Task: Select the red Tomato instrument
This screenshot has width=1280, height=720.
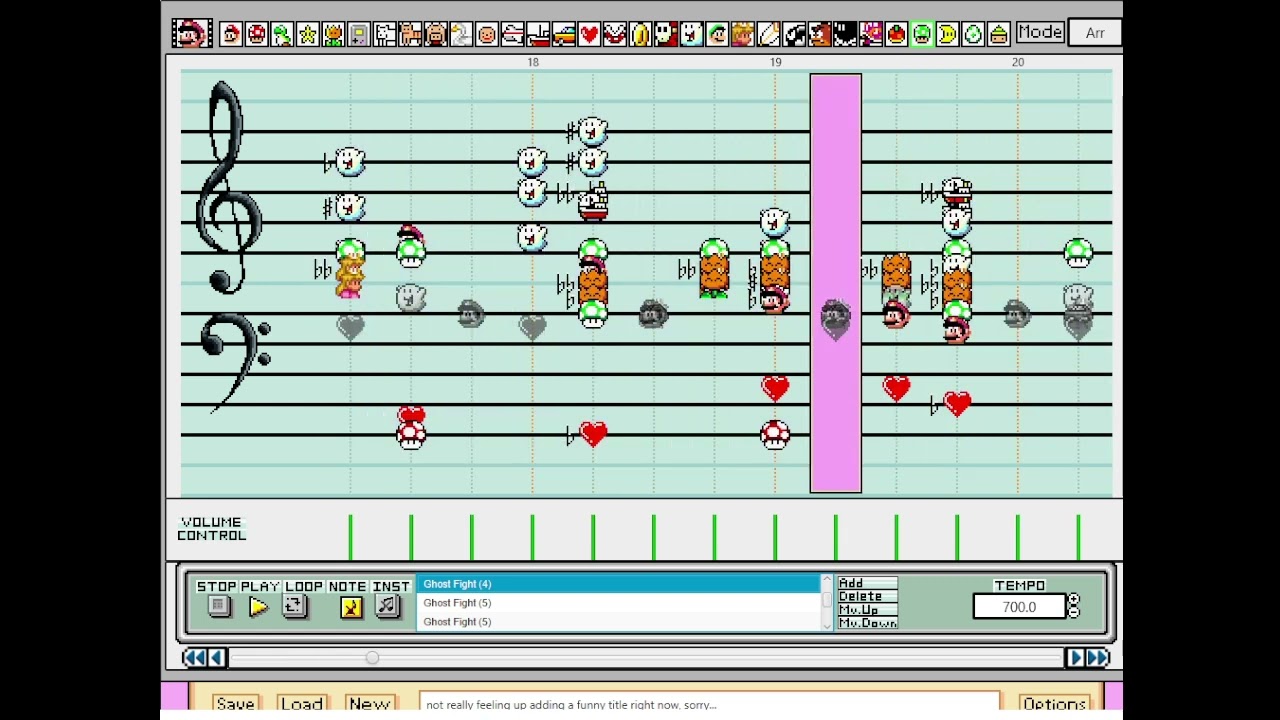Action: [896, 35]
